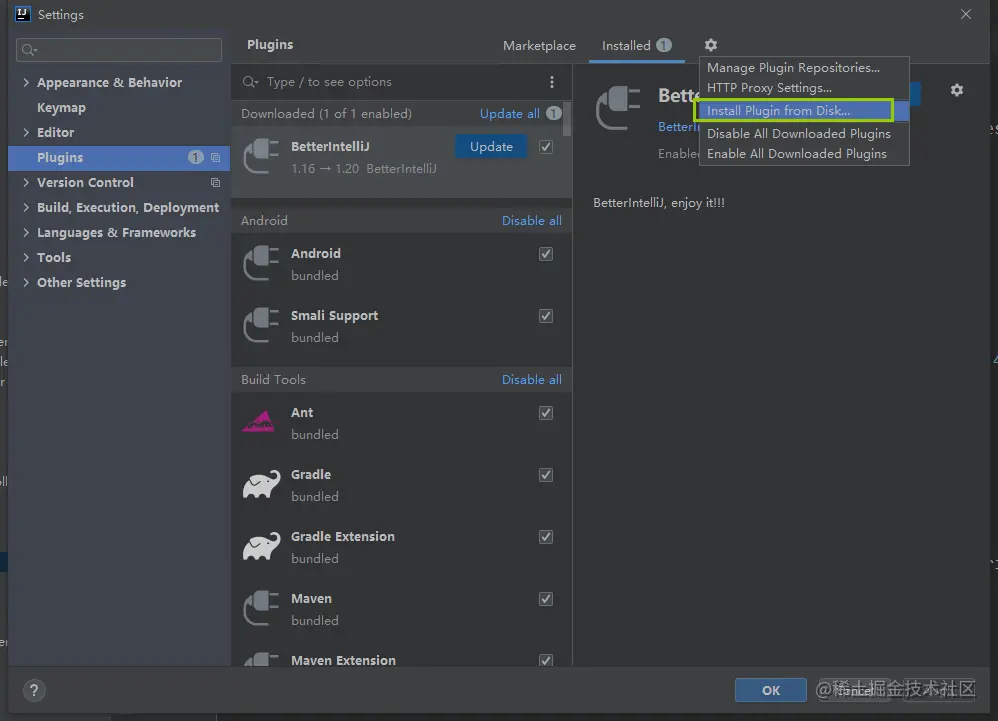
Task: Click the Update all link
Action: tap(510, 114)
